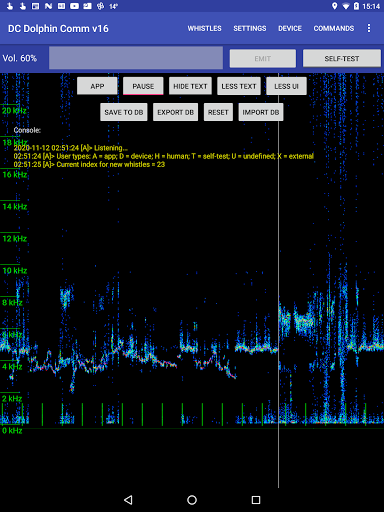The height and width of the screenshot is (512, 384).
Task: Click the text field beside Vol. 60%
Action: (136, 58)
